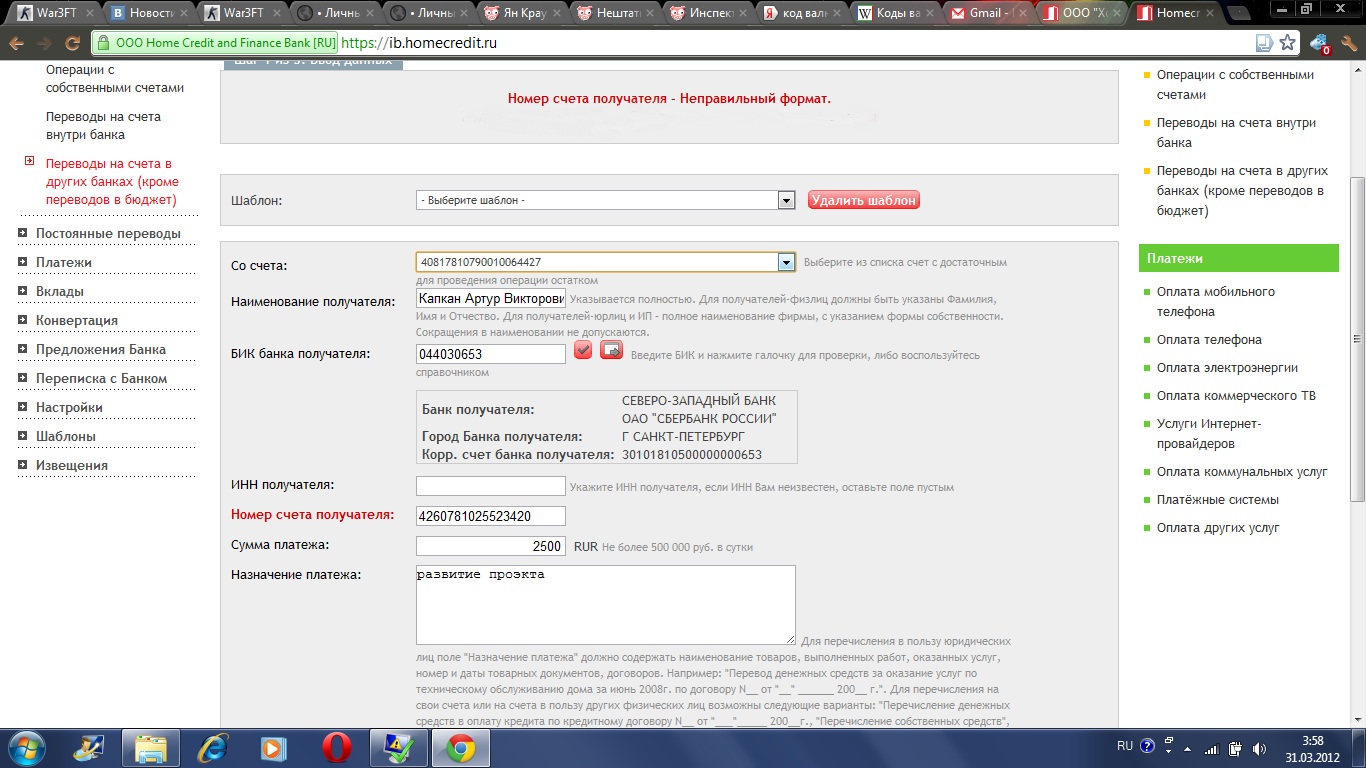1366x768 pixels.
Task: Click the help question mark tray icon
Action: [1147, 746]
